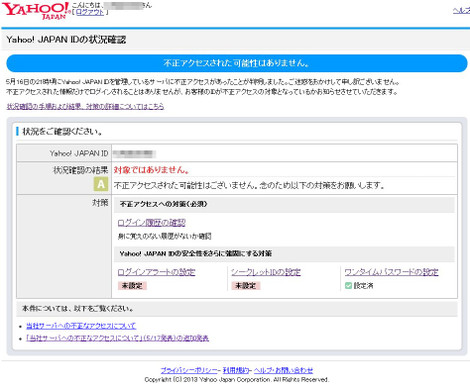Open the ログインアラートの設定 link
The width and height of the screenshot is (470, 388).
point(156,272)
